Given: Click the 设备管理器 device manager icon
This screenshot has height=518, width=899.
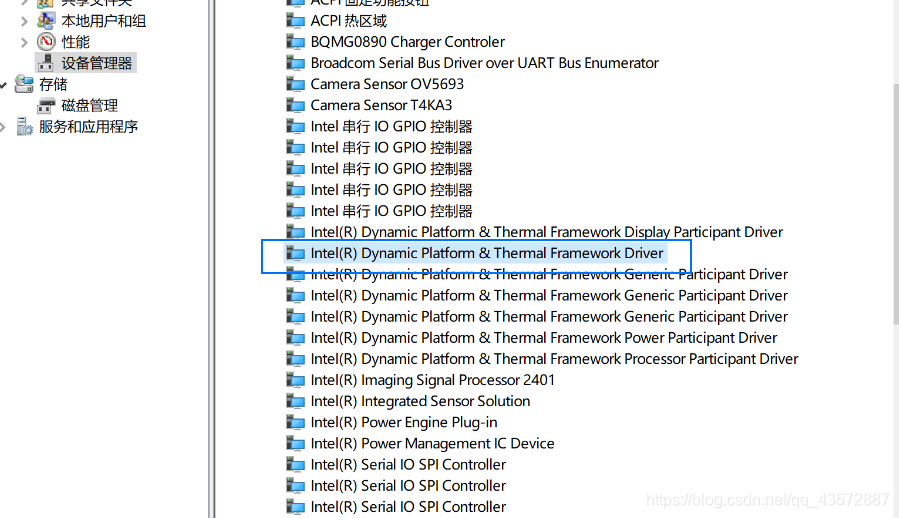Looking at the screenshot, I should 46,63.
